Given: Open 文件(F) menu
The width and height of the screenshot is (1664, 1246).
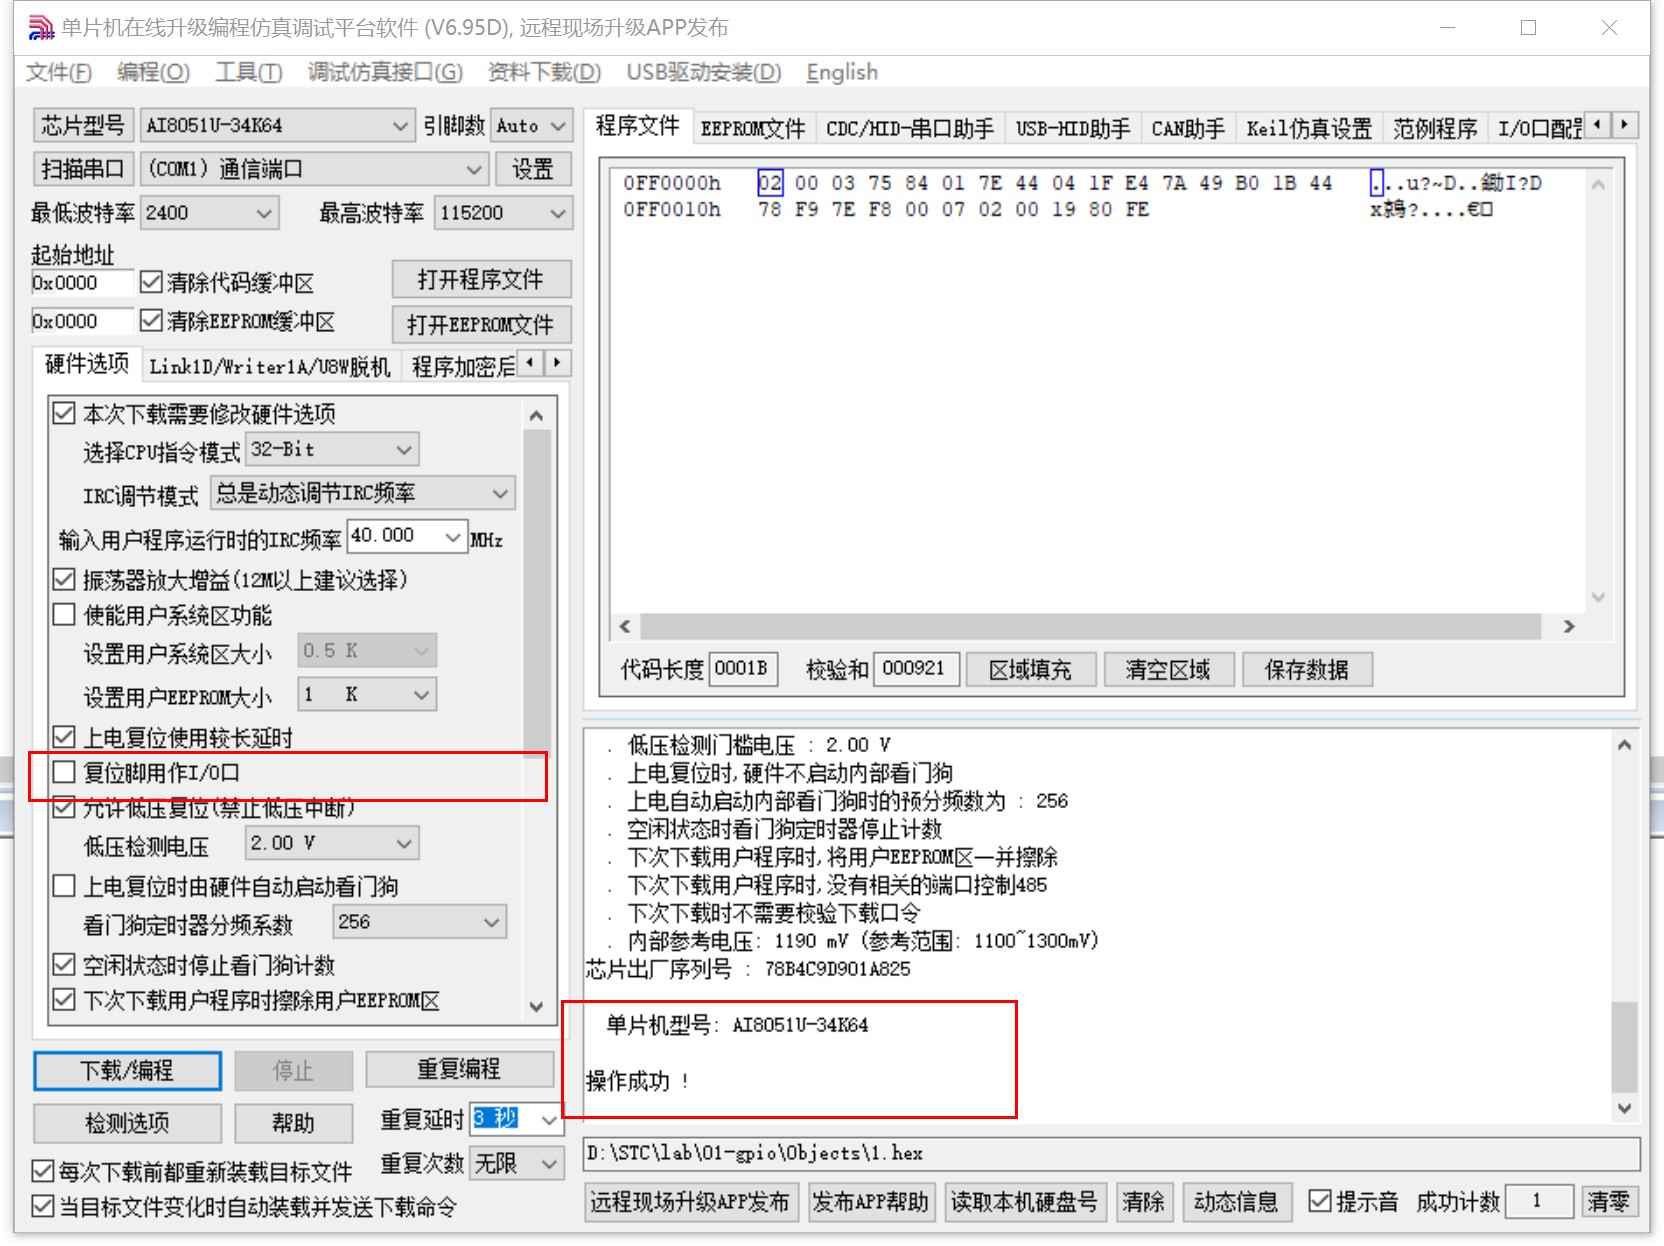Looking at the screenshot, I should [x=58, y=72].
